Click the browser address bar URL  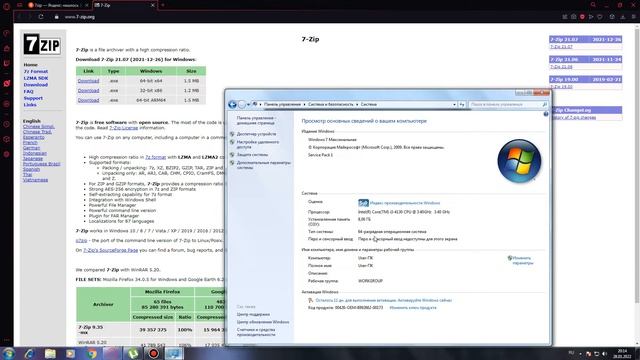click(x=80, y=17)
